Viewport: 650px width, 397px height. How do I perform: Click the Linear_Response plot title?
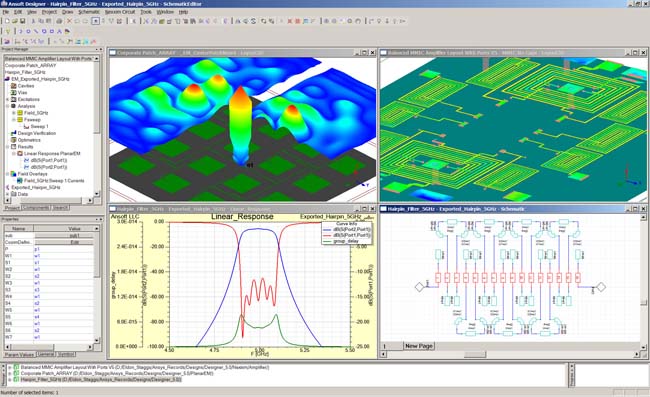242,217
